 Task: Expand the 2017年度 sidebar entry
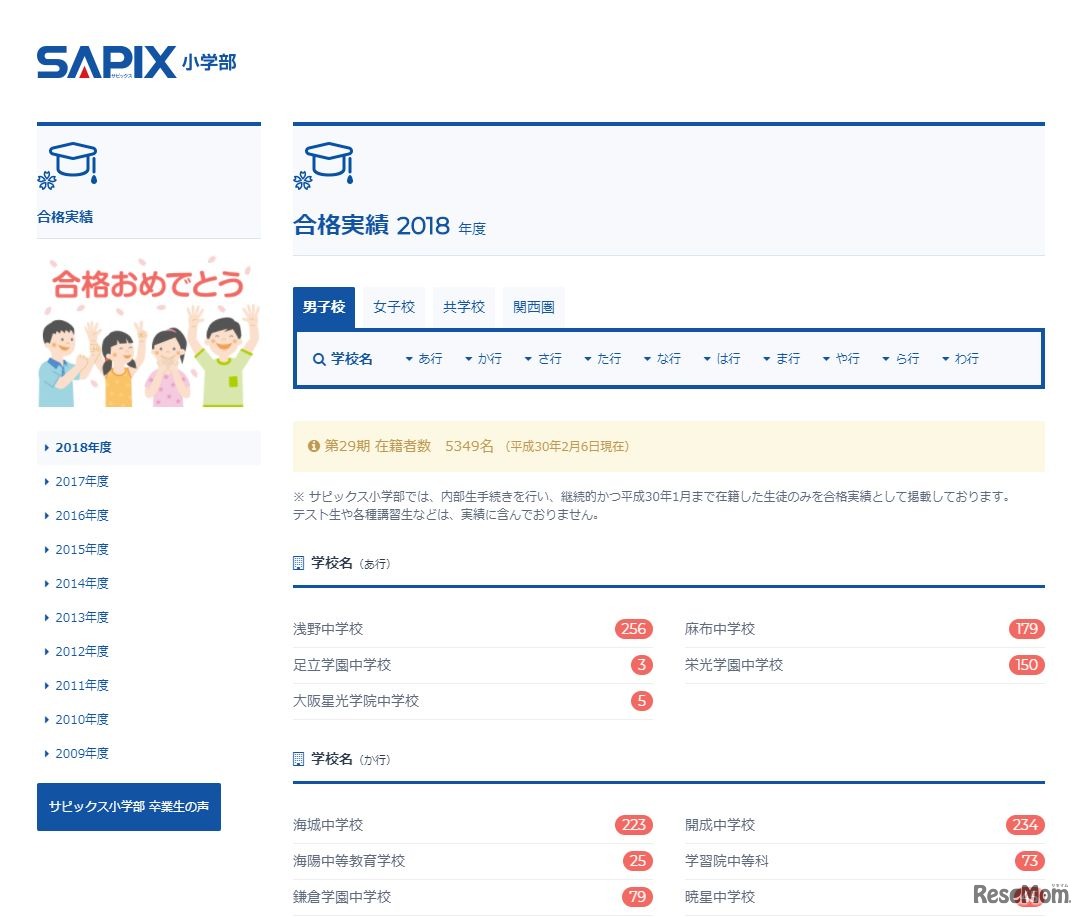click(81, 481)
